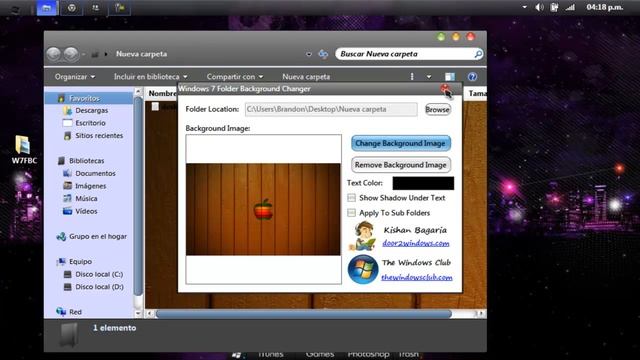The width and height of the screenshot is (640, 360).
Task: Click the refresh icon beside the address bar
Action: [323, 54]
